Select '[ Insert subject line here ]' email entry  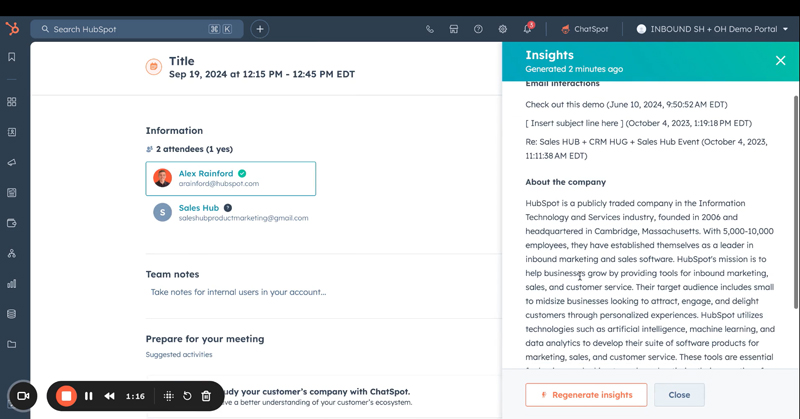coord(638,123)
